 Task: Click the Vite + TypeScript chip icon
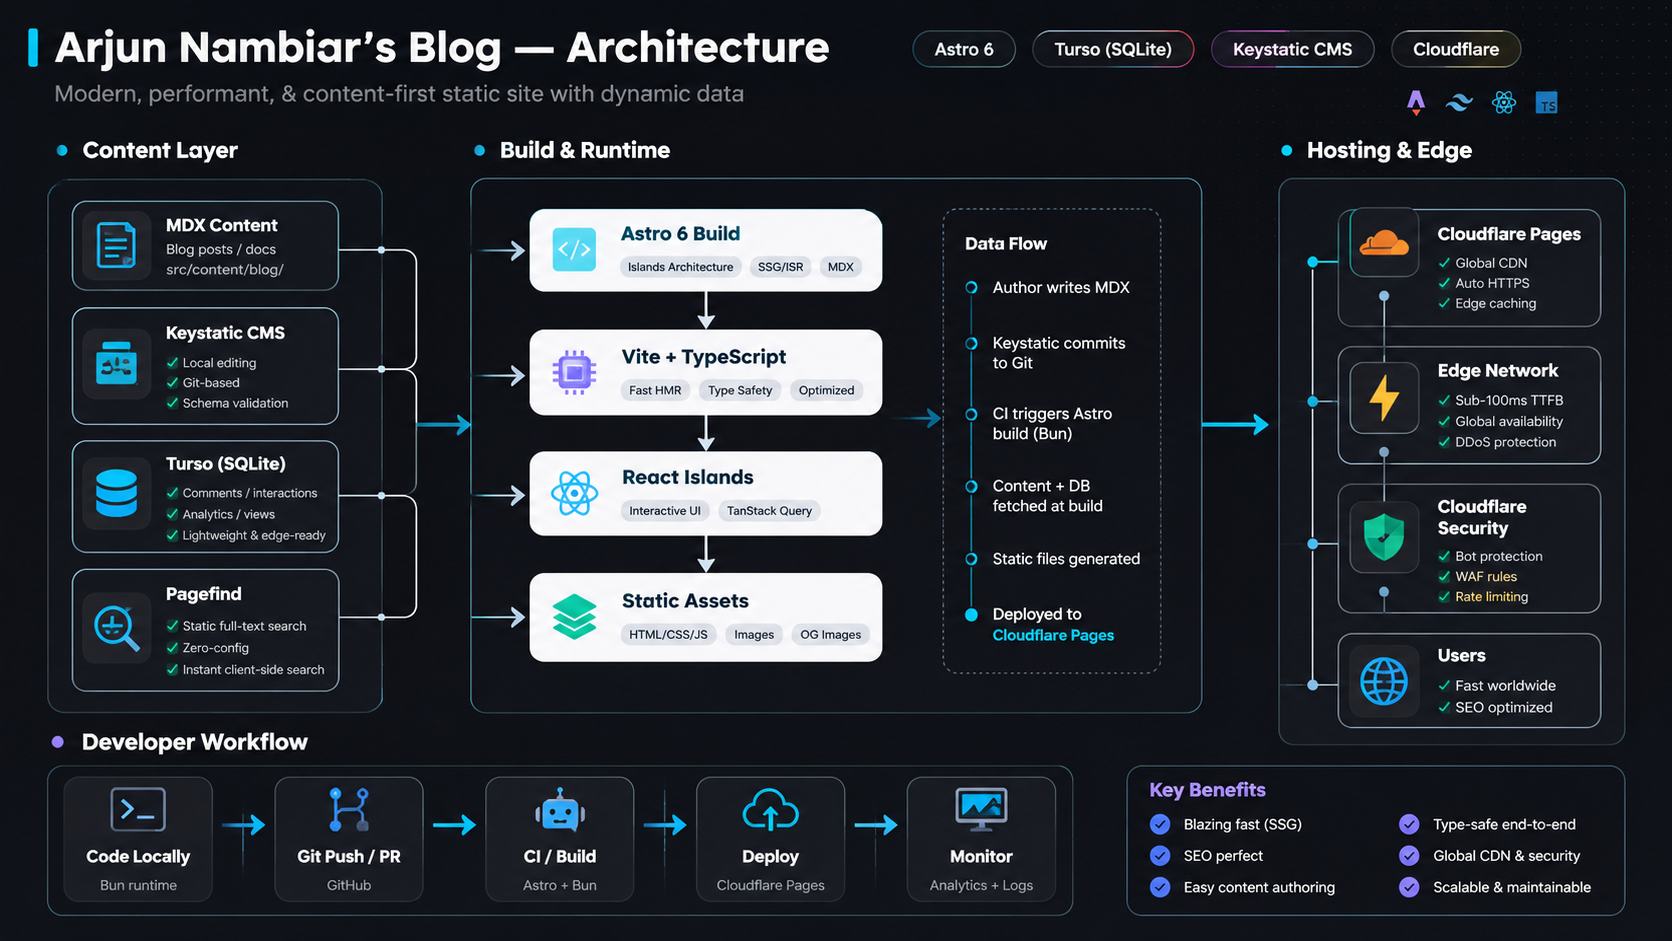[574, 372]
